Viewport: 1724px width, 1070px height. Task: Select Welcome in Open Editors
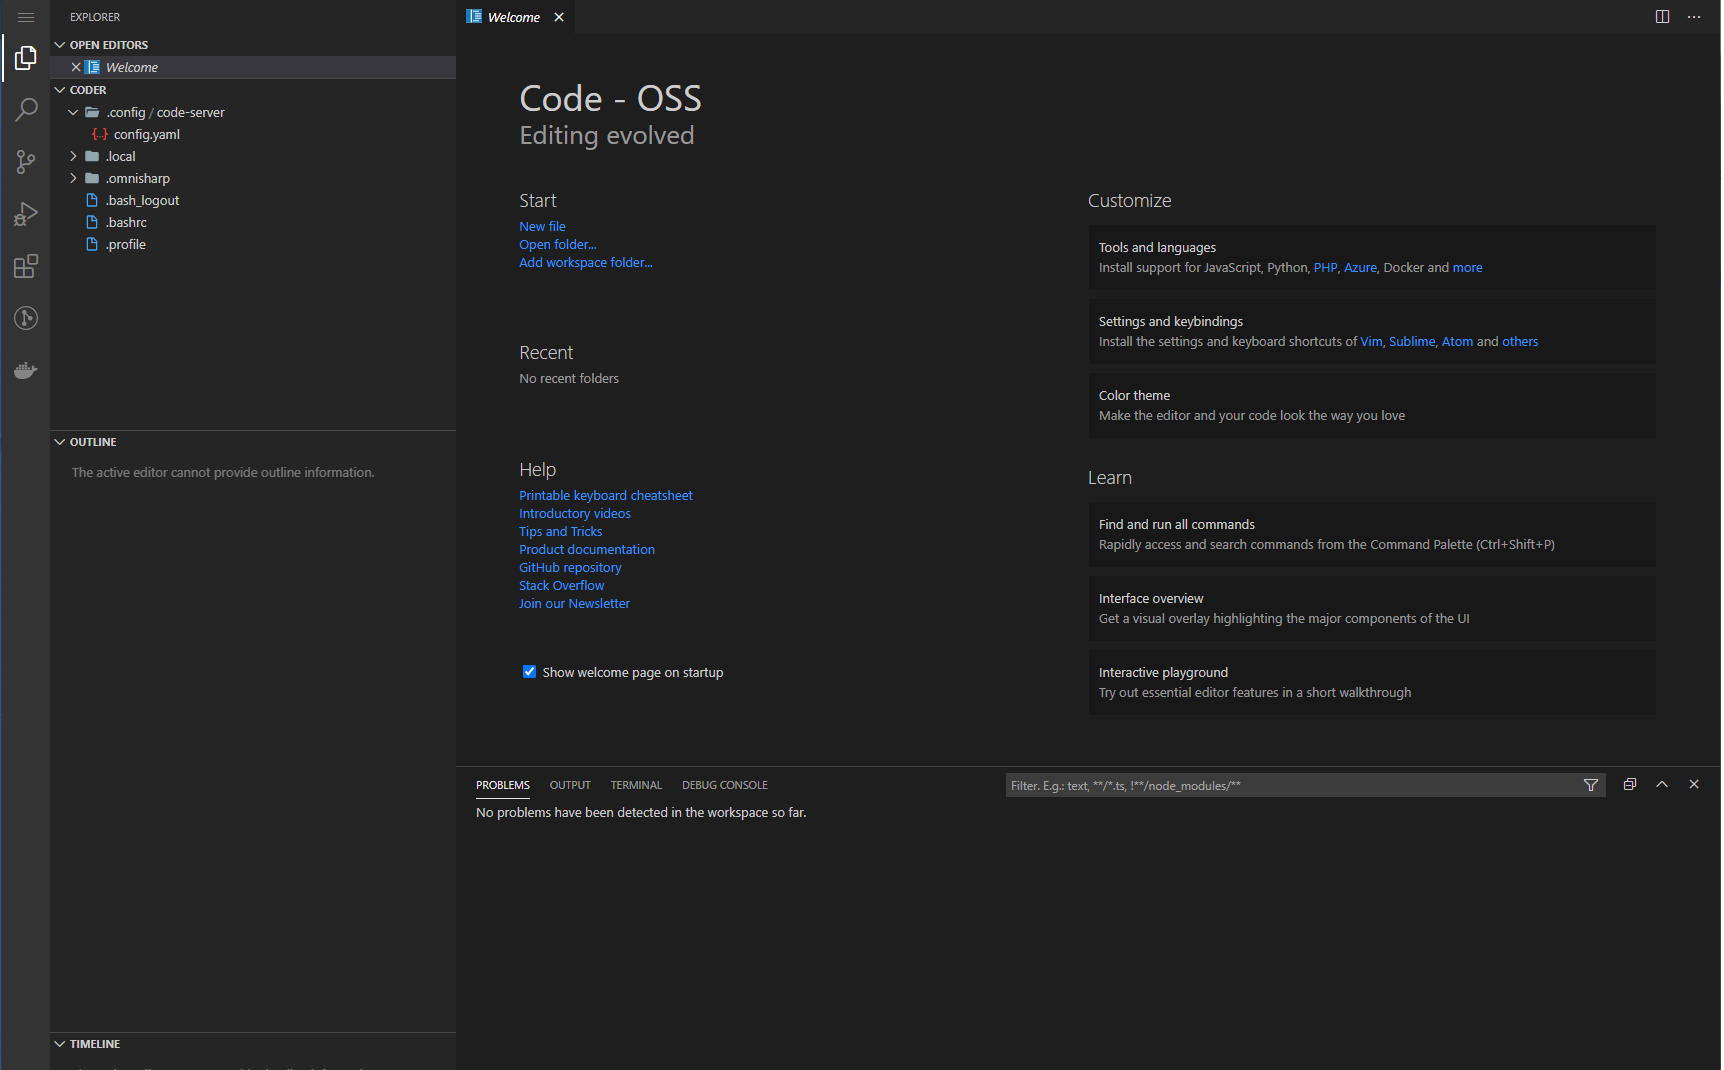point(253,67)
